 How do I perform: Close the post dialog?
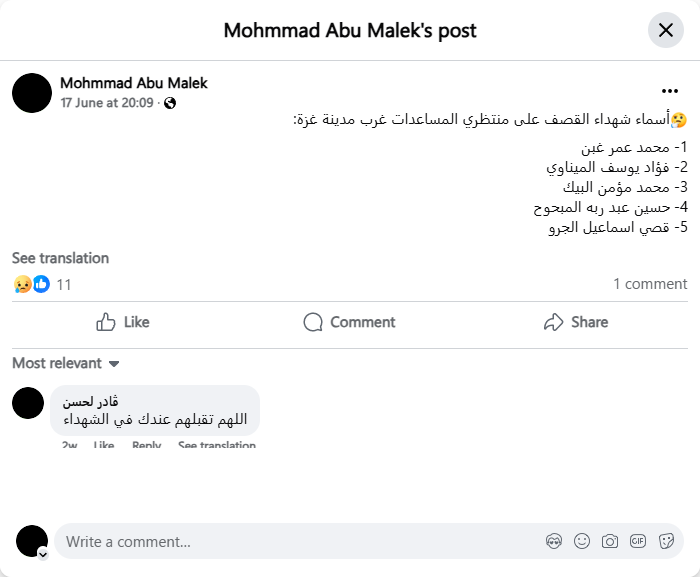(x=666, y=30)
